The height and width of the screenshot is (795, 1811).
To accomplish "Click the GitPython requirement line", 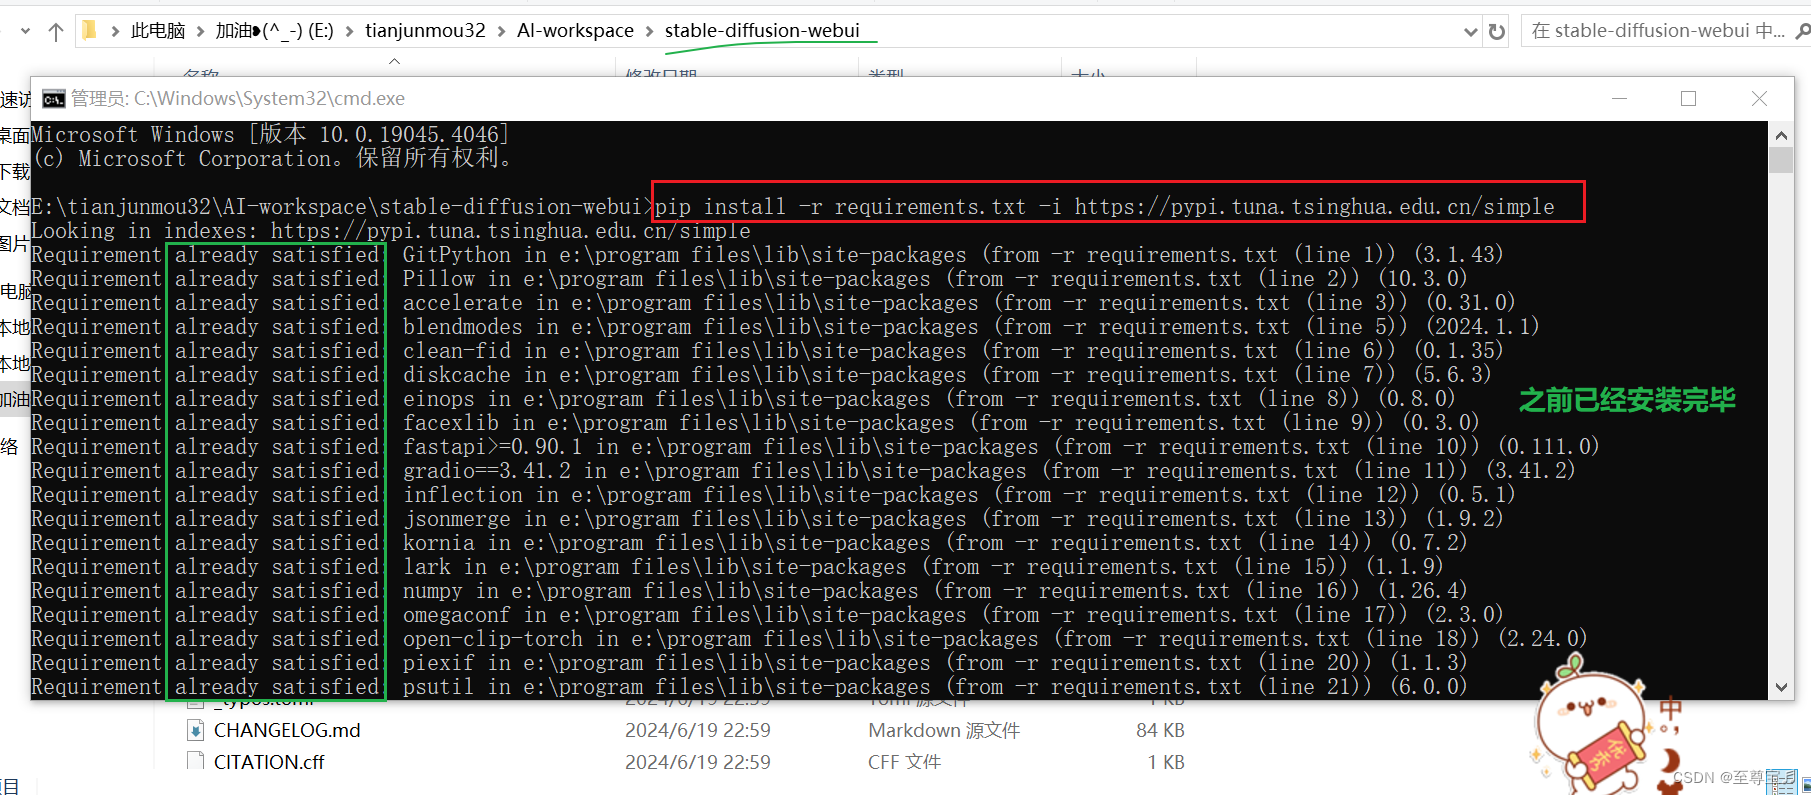I will tap(767, 255).
